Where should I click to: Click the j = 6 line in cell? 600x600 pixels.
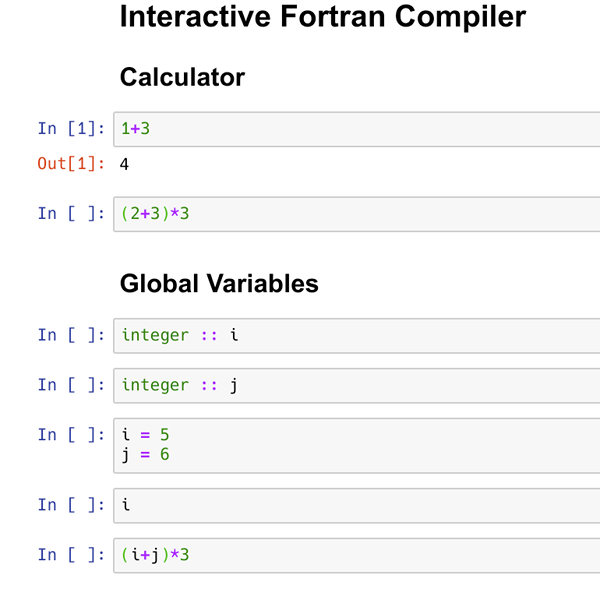tap(145, 455)
